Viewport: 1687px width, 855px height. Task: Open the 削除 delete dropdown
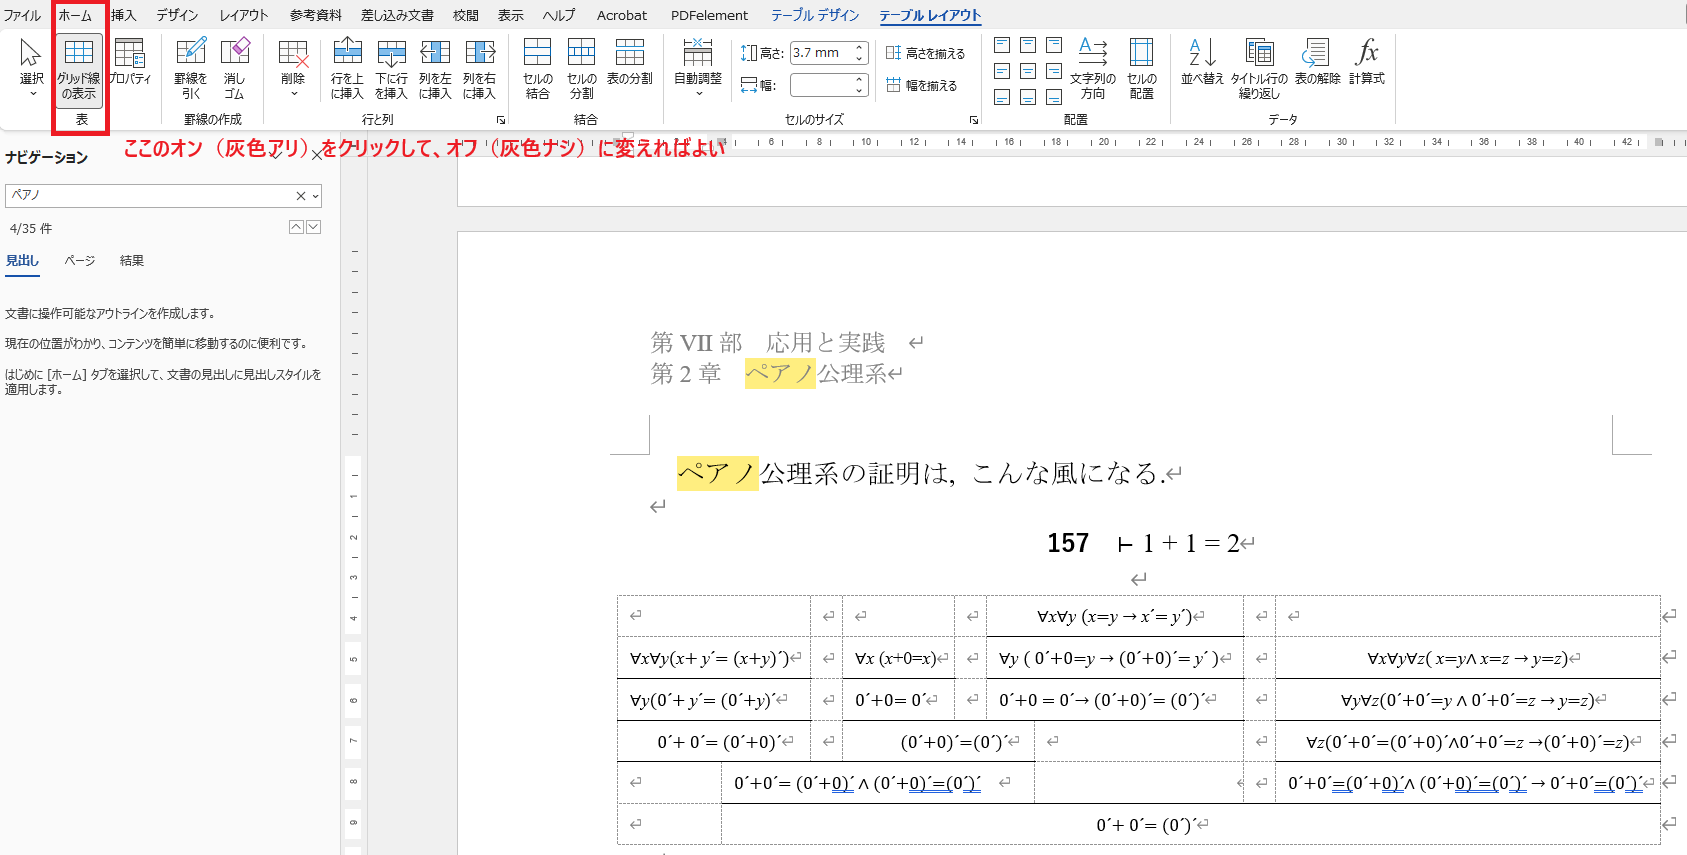(x=293, y=68)
